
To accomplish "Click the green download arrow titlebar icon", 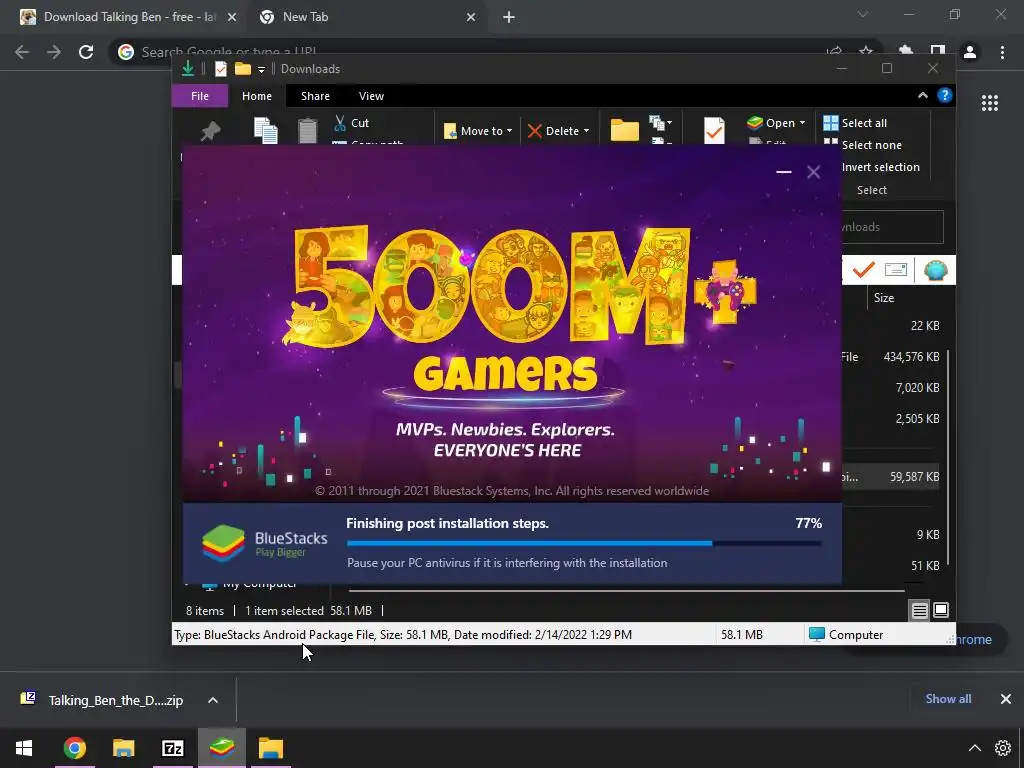I will [x=187, y=69].
